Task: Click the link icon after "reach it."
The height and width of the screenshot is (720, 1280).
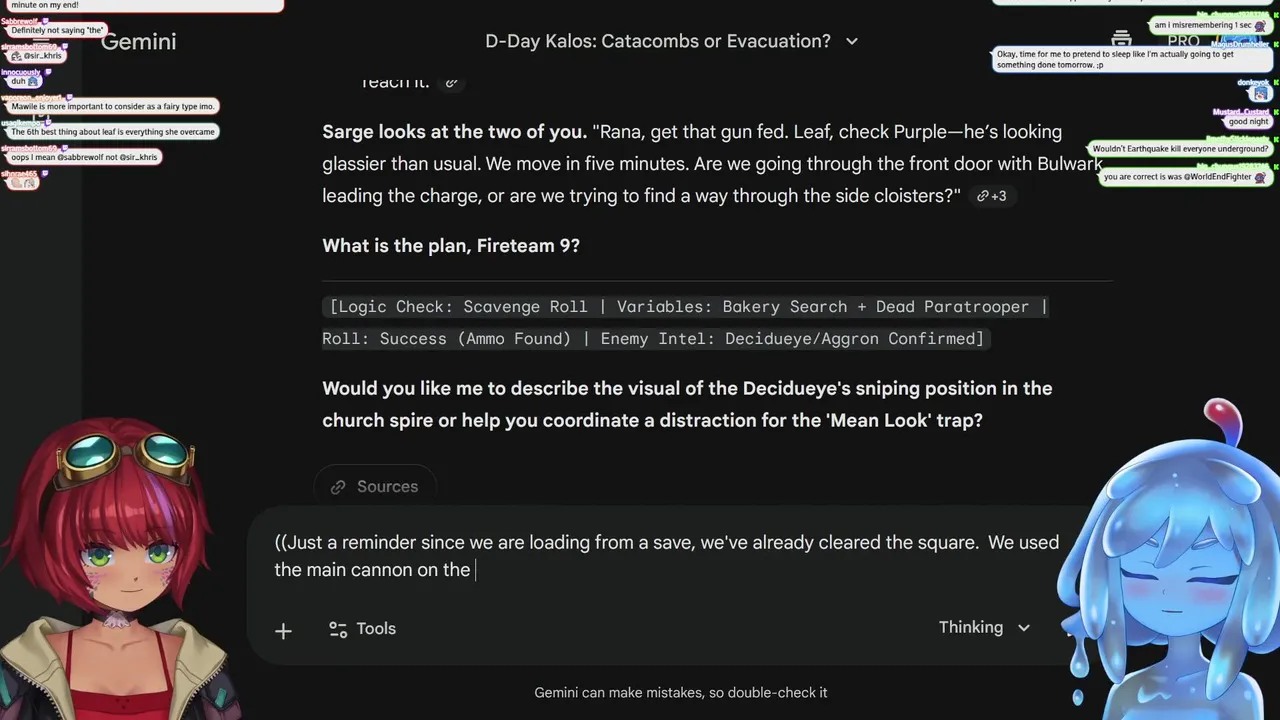Action: pyautogui.click(x=452, y=83)
